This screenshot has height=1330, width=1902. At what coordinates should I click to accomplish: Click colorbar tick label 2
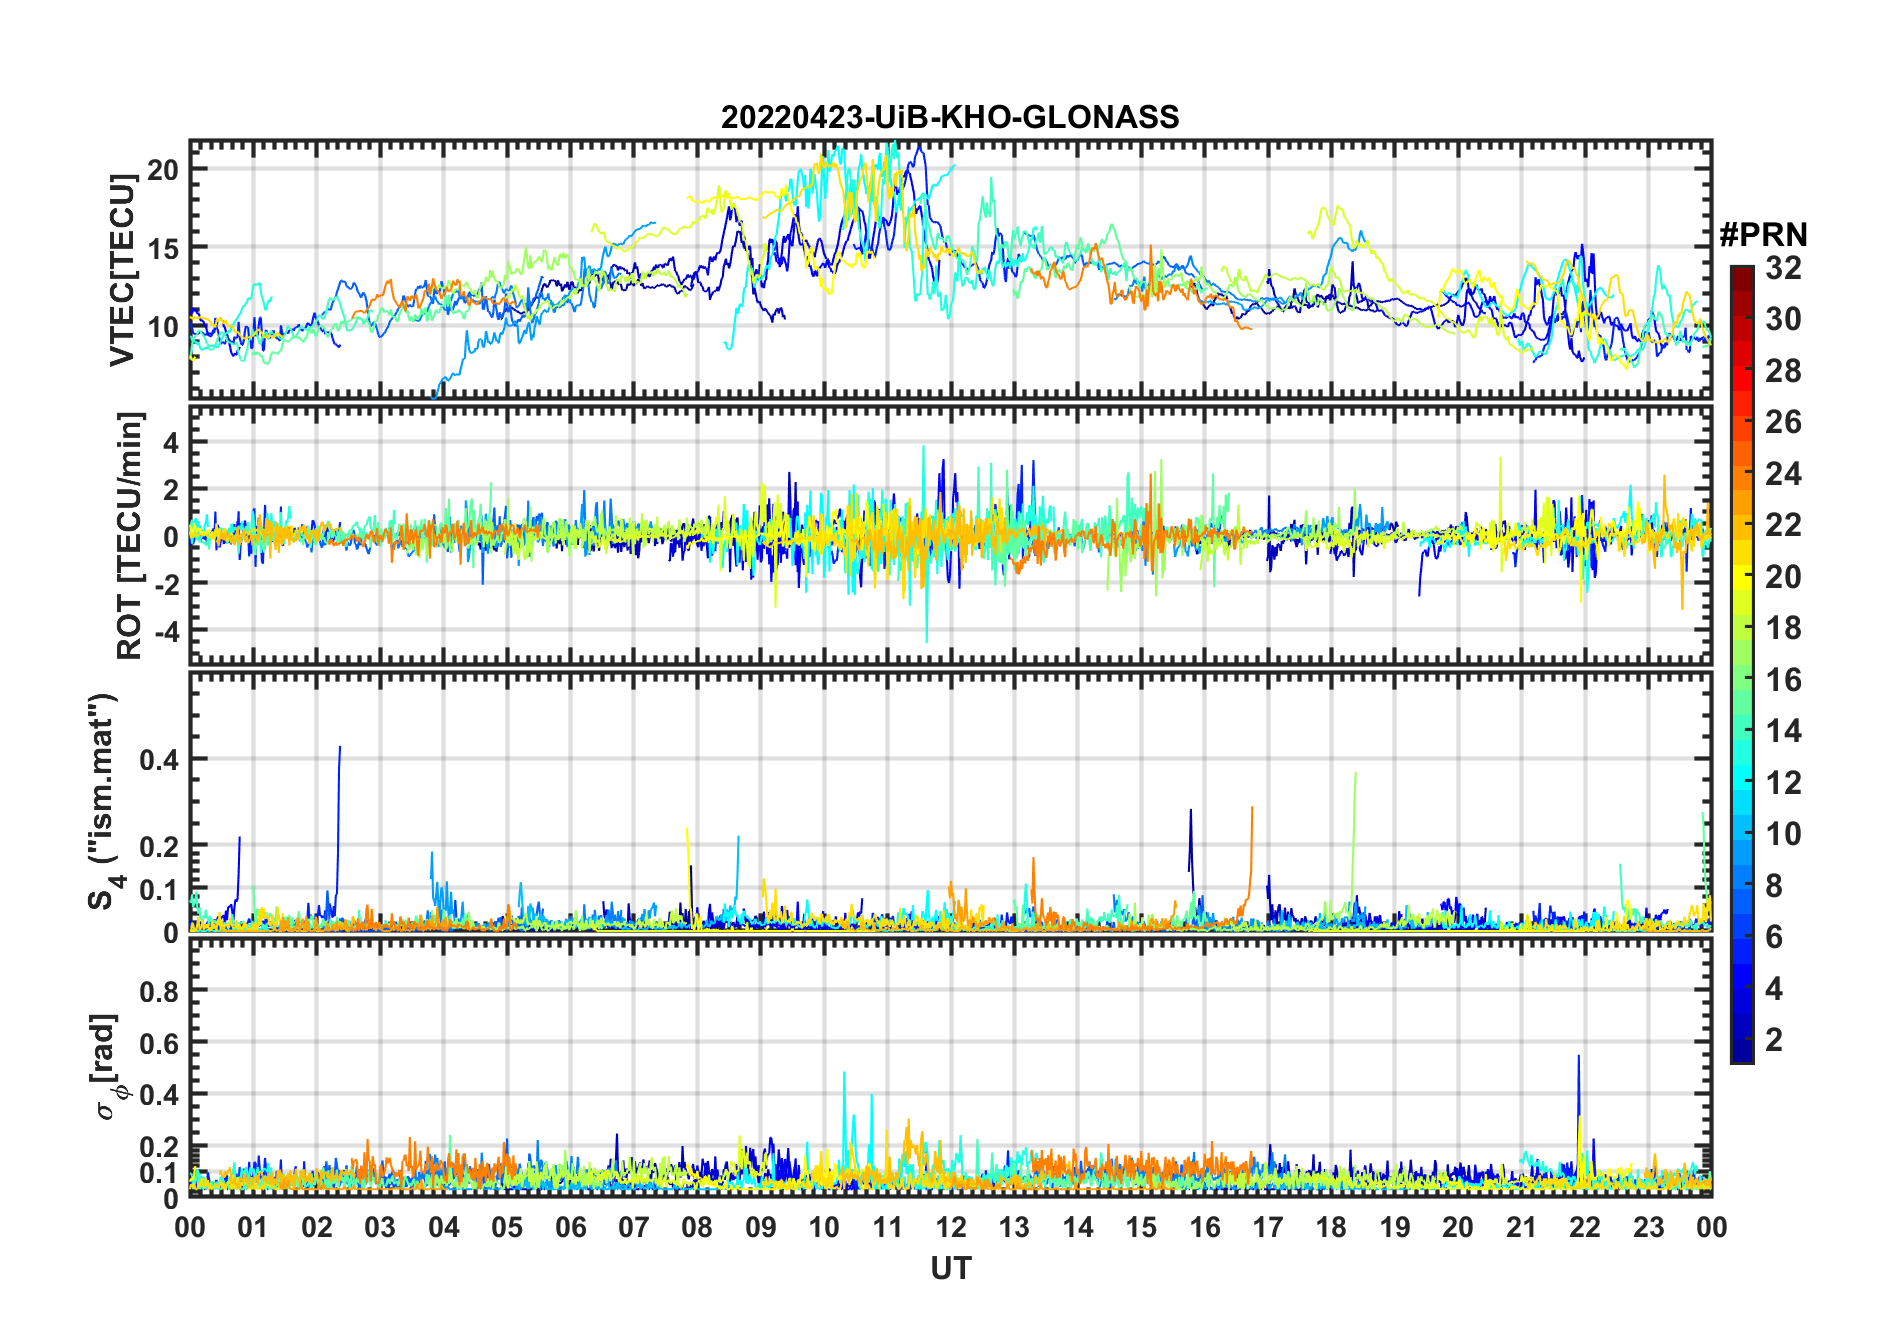pyautogui.click(x=1774, y=1040)
